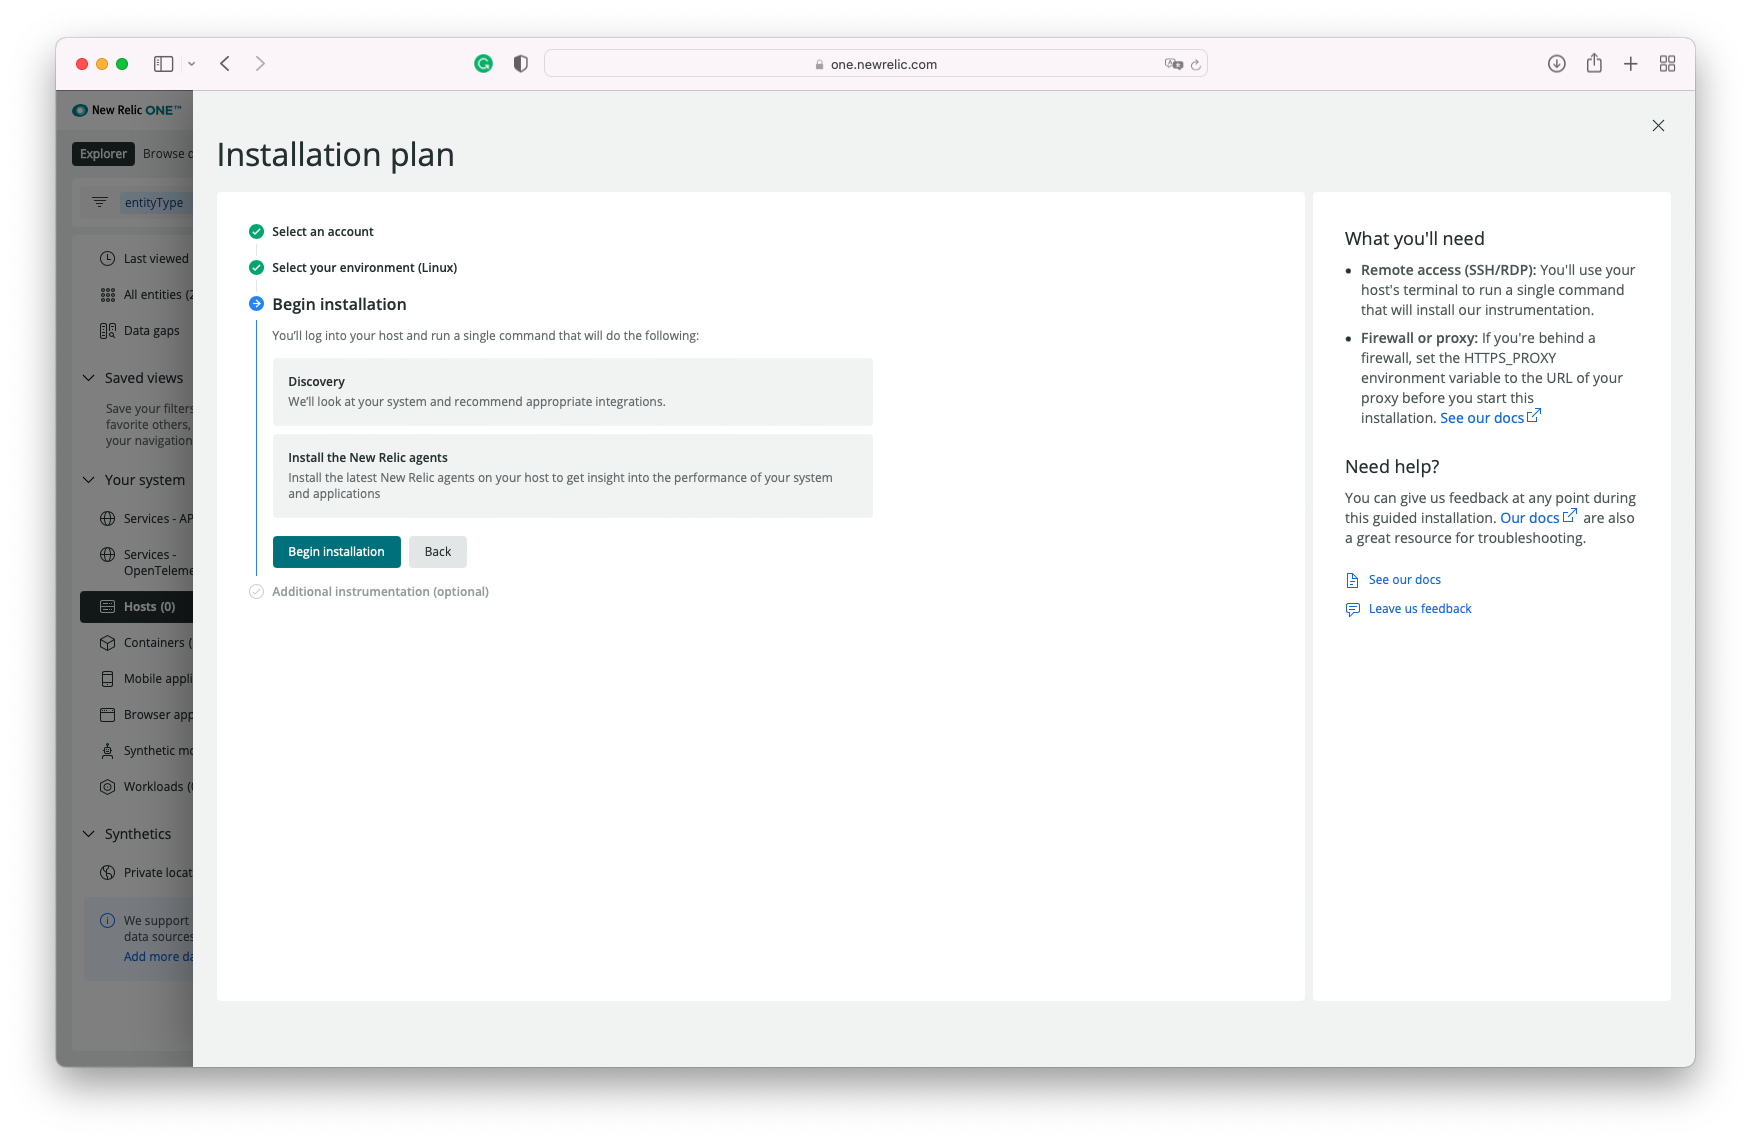Open Data gaps in sidebar

(x=140, y=331)
